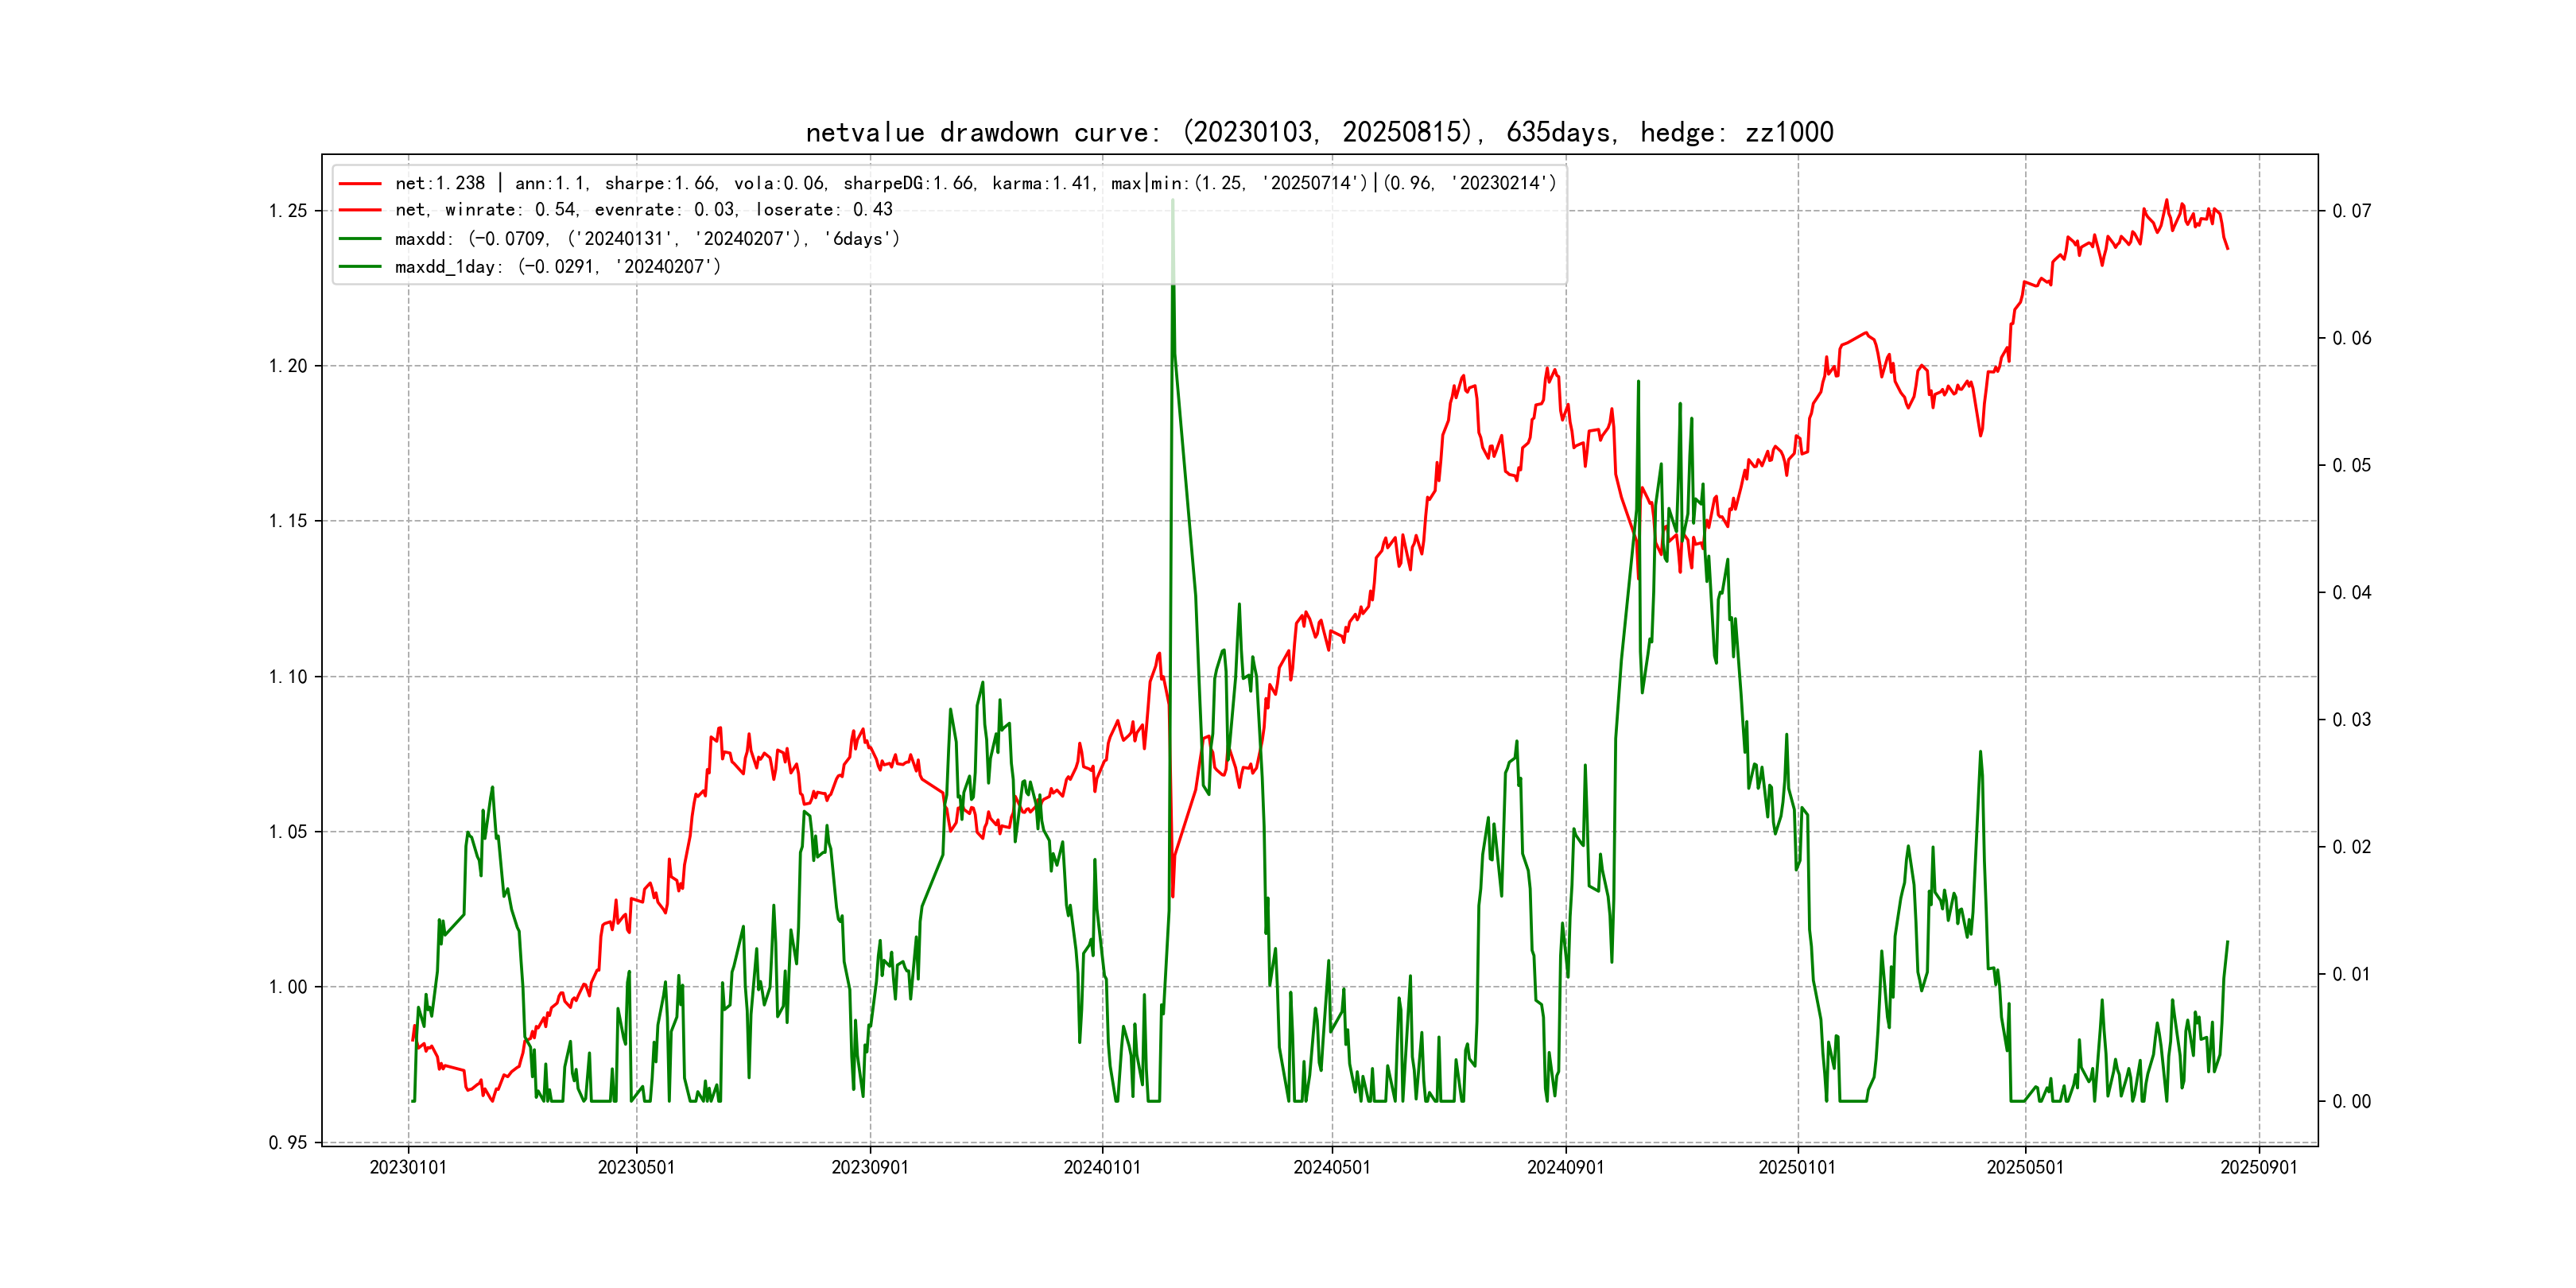Click the maxdd_1day legend label text
This screenshot has height=1288, width=2576.
click(557, 267)
